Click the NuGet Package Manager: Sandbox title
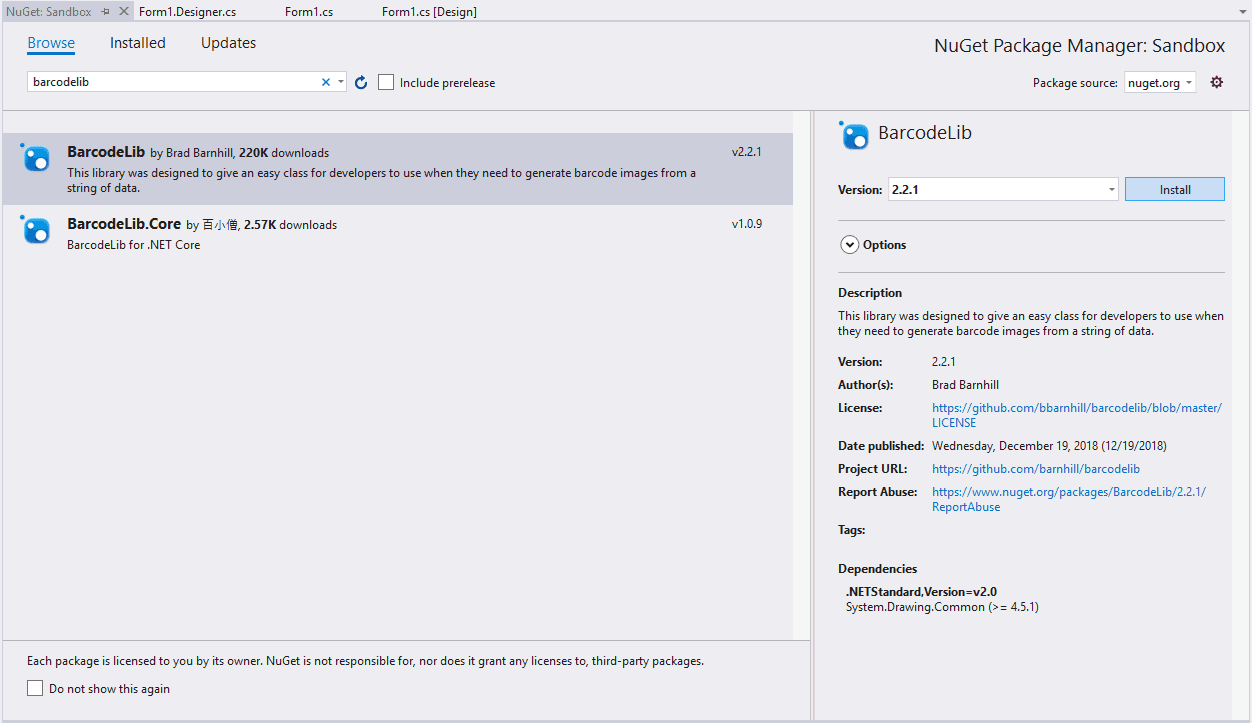Viewport: 1252px width, 723px height. [1079, 46]
